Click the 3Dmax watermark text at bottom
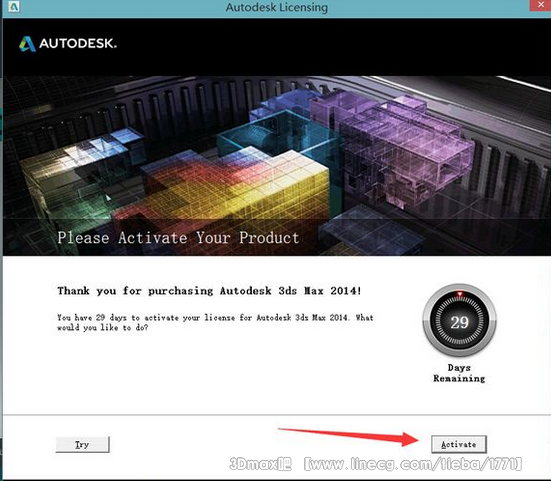The width and height of the screenshot is (551, 481). click(260, 464)
